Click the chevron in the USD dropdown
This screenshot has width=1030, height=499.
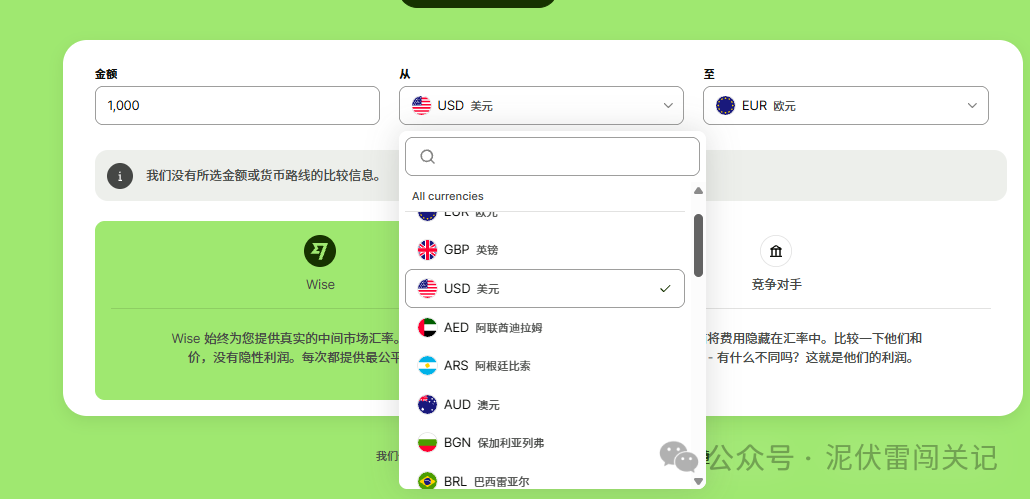point(668,106)
